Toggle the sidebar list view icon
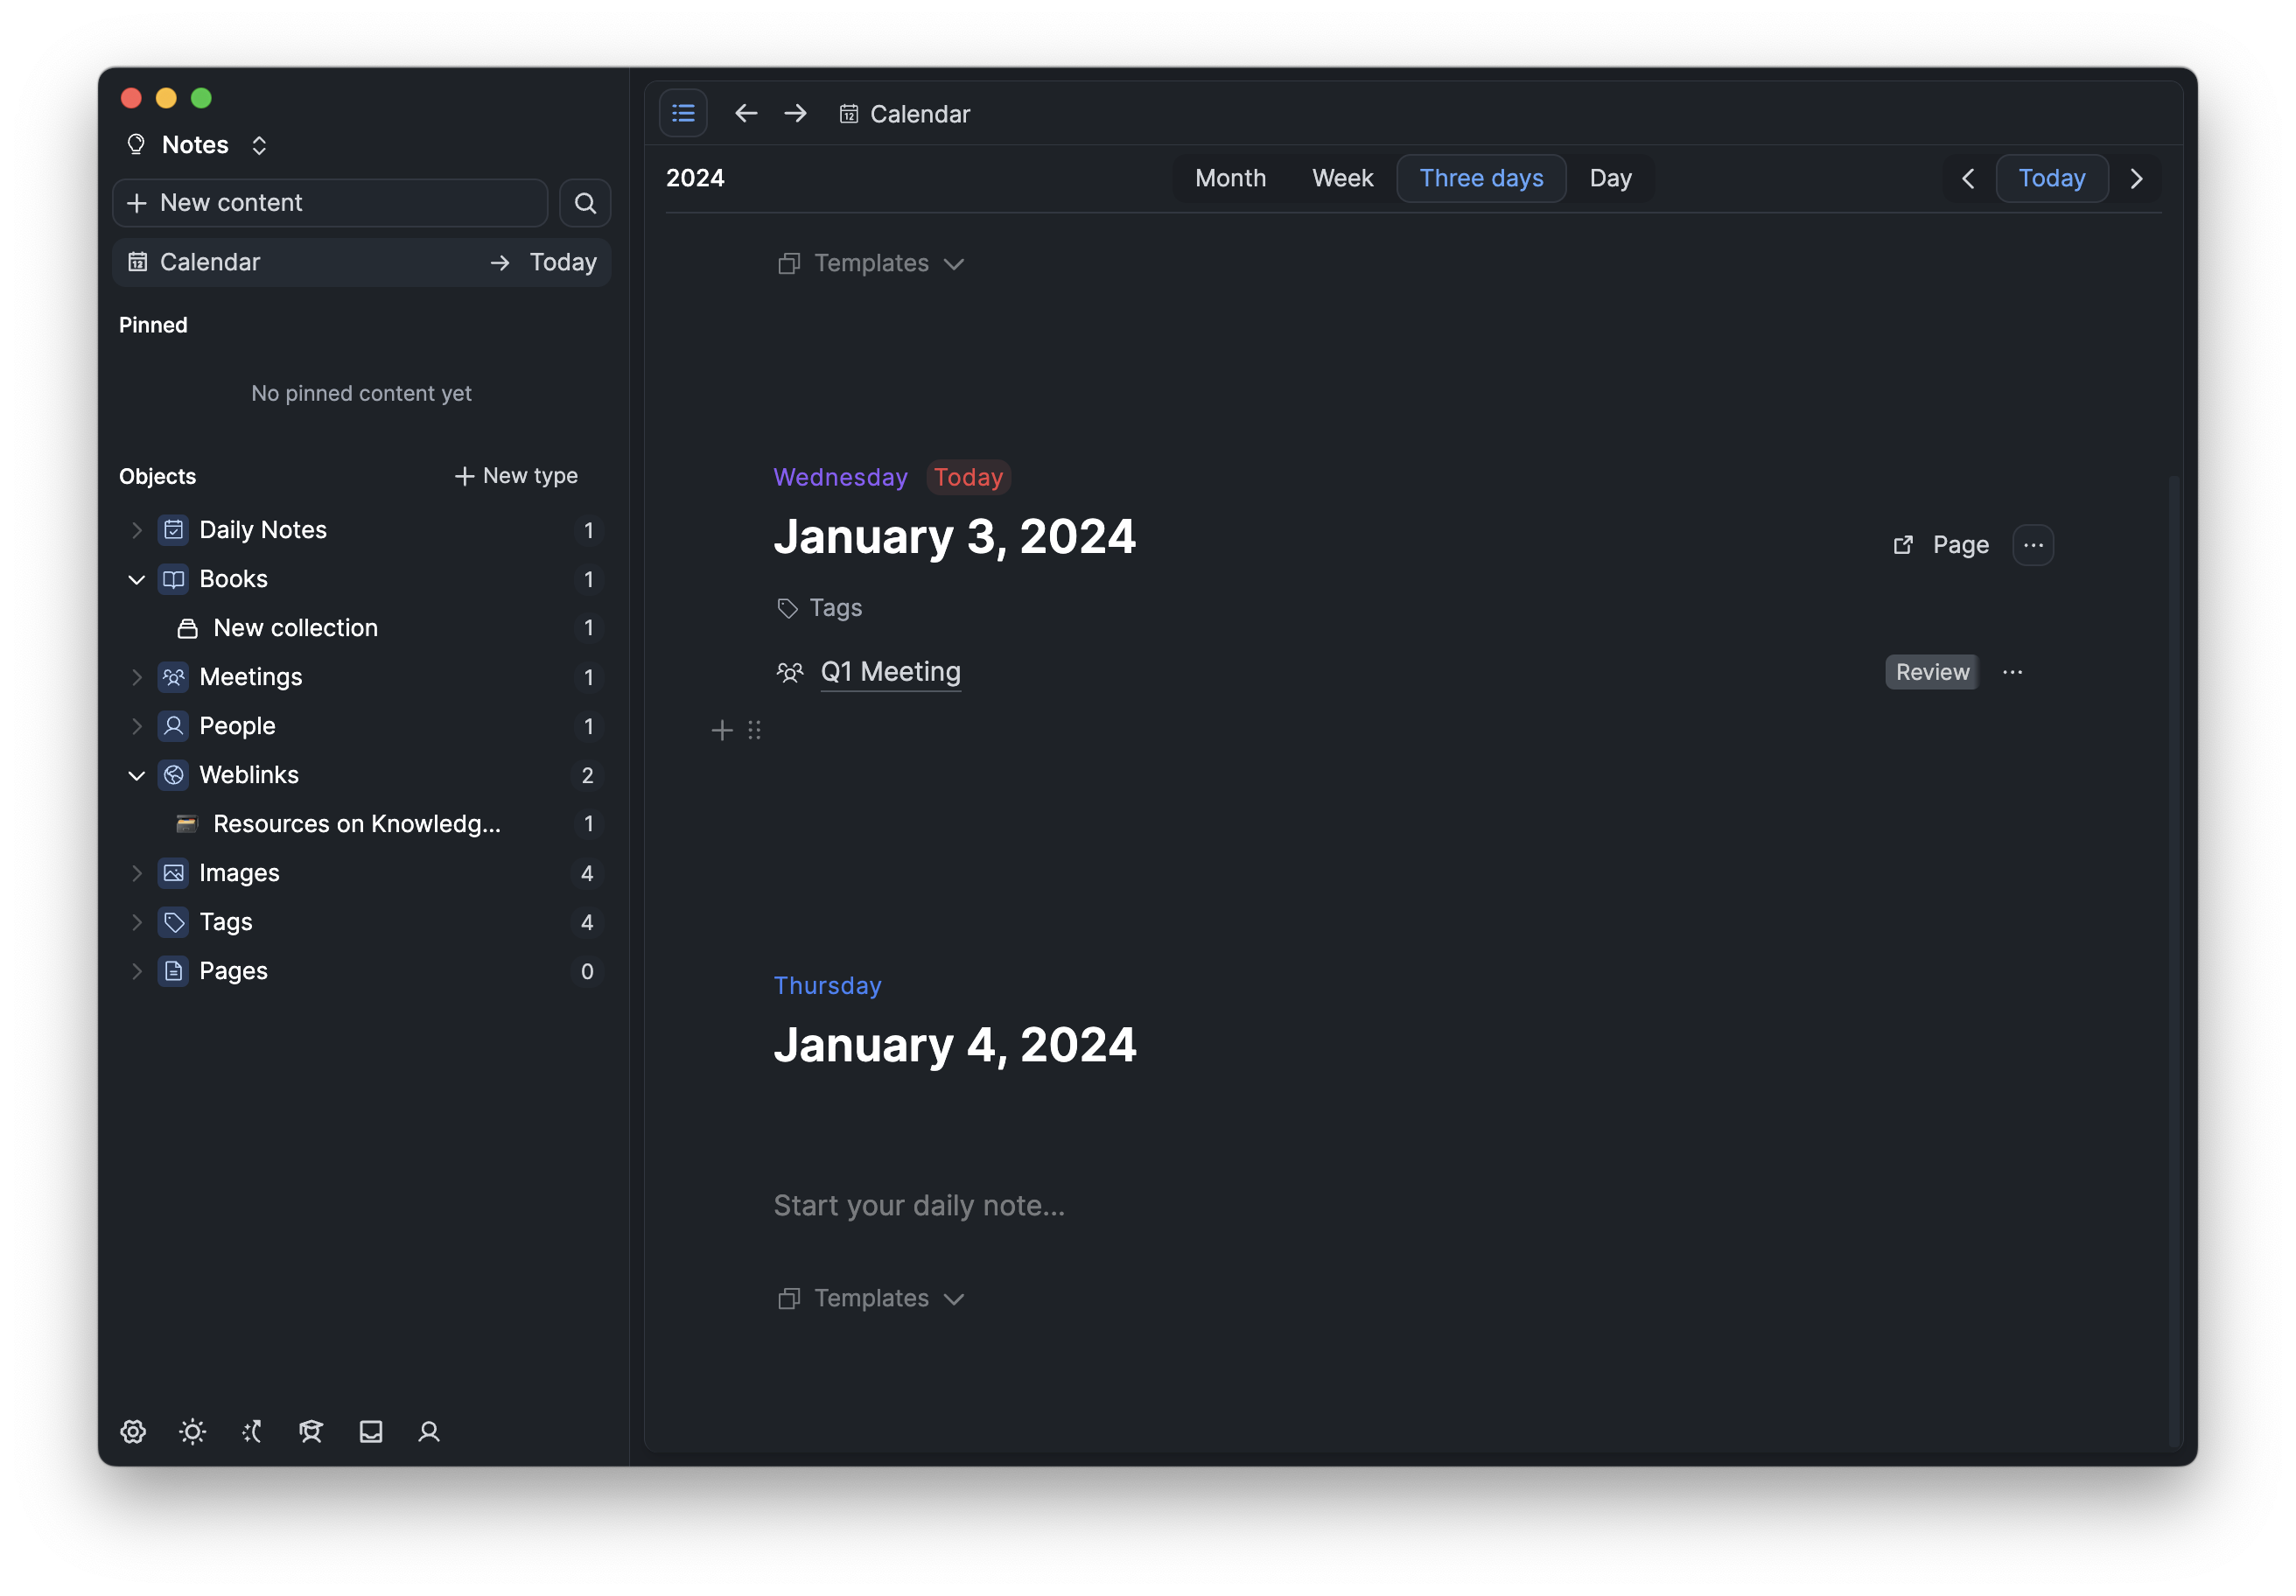Image resolution: width=2296 pixels, height=1596 pixels. [x=683, y=113]
